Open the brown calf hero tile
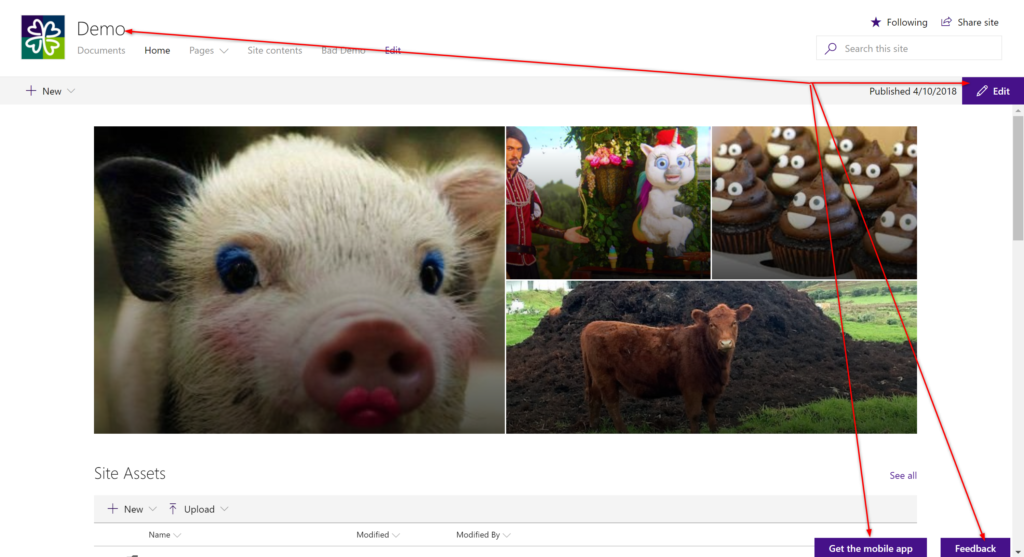1024x557 pixels. pyautogui.click(x=711, y=357)
